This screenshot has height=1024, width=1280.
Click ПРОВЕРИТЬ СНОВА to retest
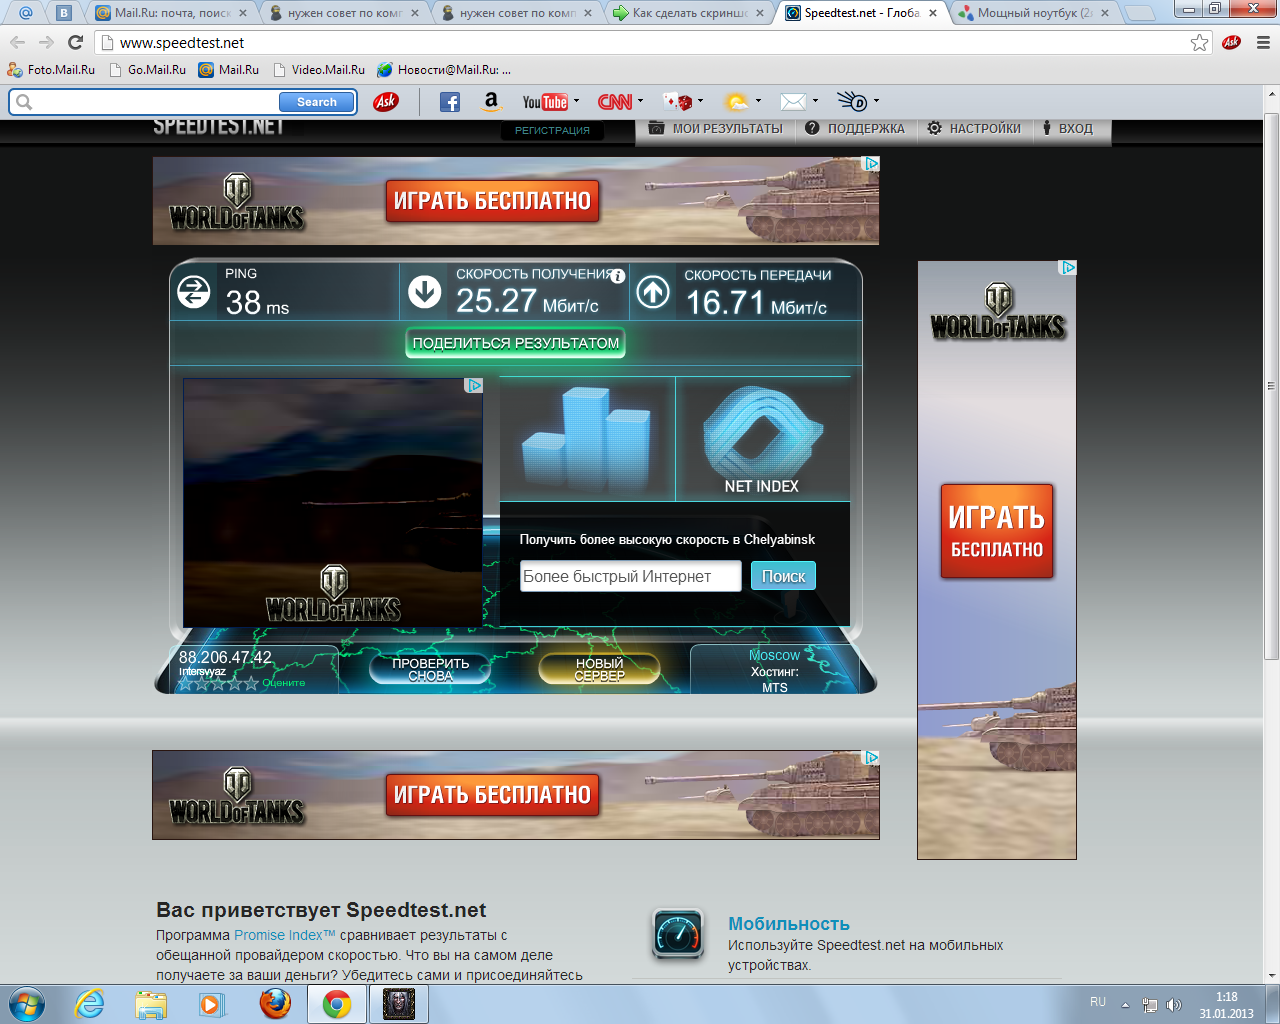click(430, 669)
